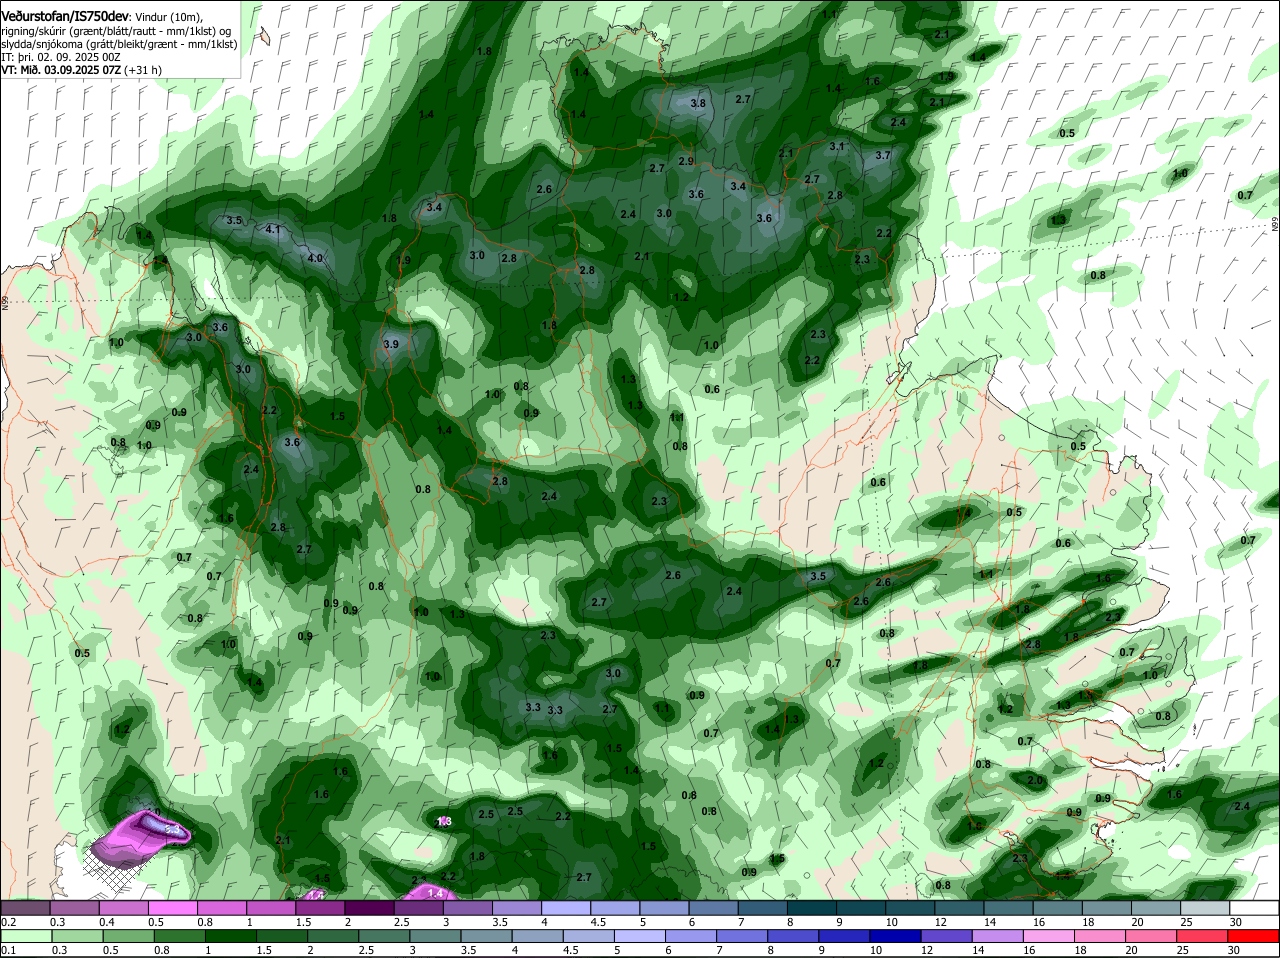This screenshot has width=1280, height=958.
Task: Pick the snow legend swatch starting at 2
Action: click(369, 907)
